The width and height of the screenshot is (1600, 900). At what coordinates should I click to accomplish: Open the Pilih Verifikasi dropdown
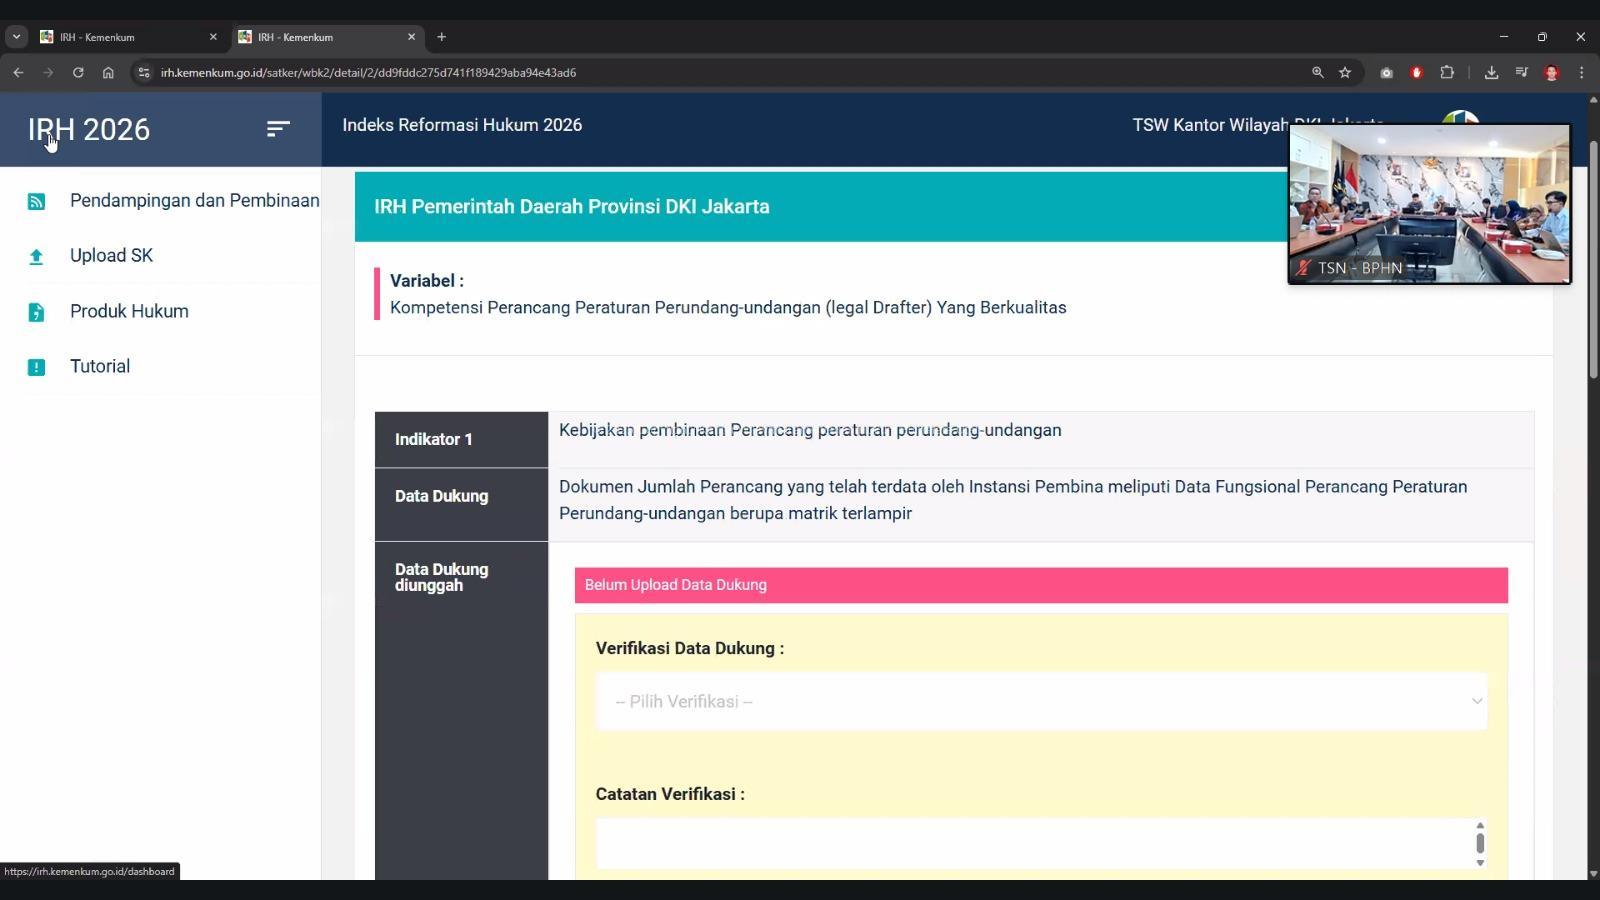1041,701
